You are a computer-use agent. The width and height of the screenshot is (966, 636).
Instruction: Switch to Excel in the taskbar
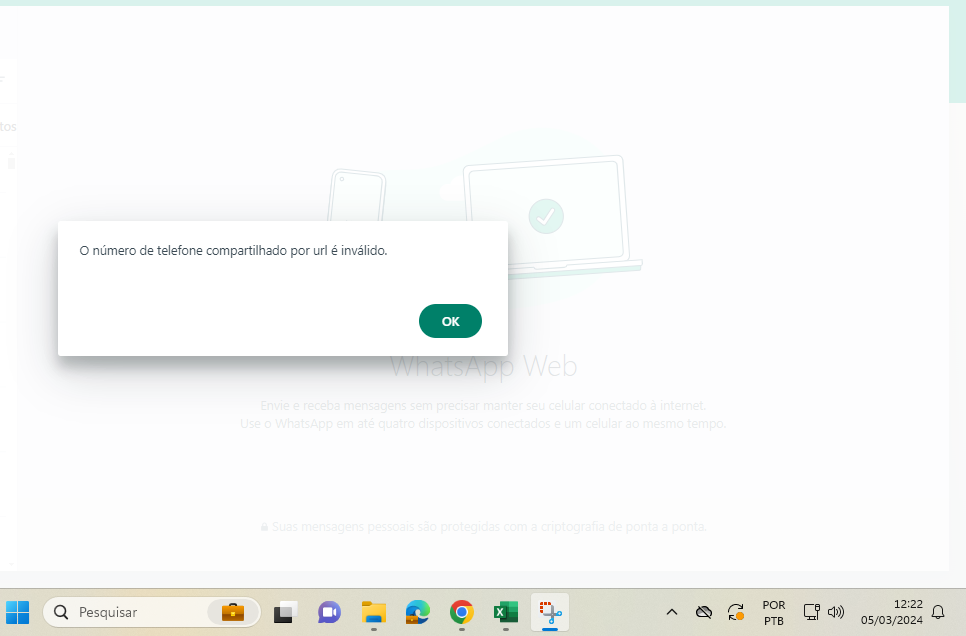tap(506, 612)
